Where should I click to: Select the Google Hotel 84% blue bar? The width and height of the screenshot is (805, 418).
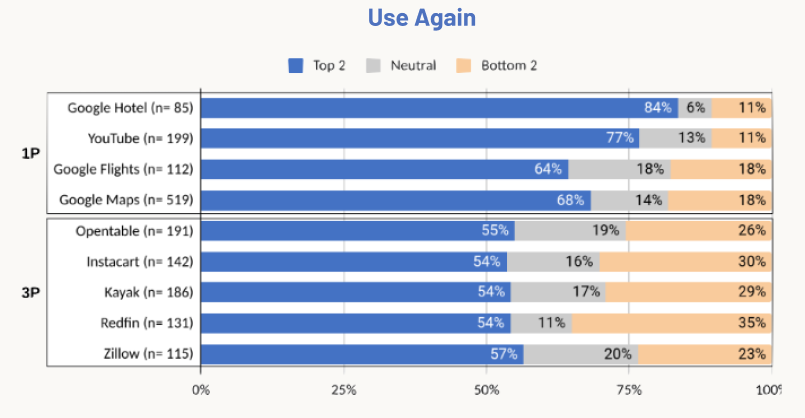438,108
